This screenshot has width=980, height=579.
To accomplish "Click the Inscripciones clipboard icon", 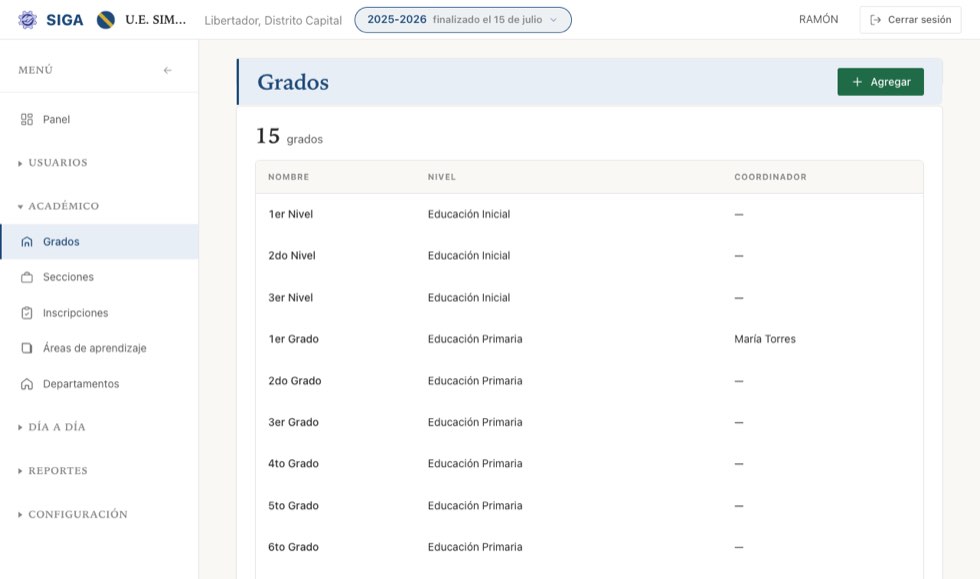I will pos(27,313).
